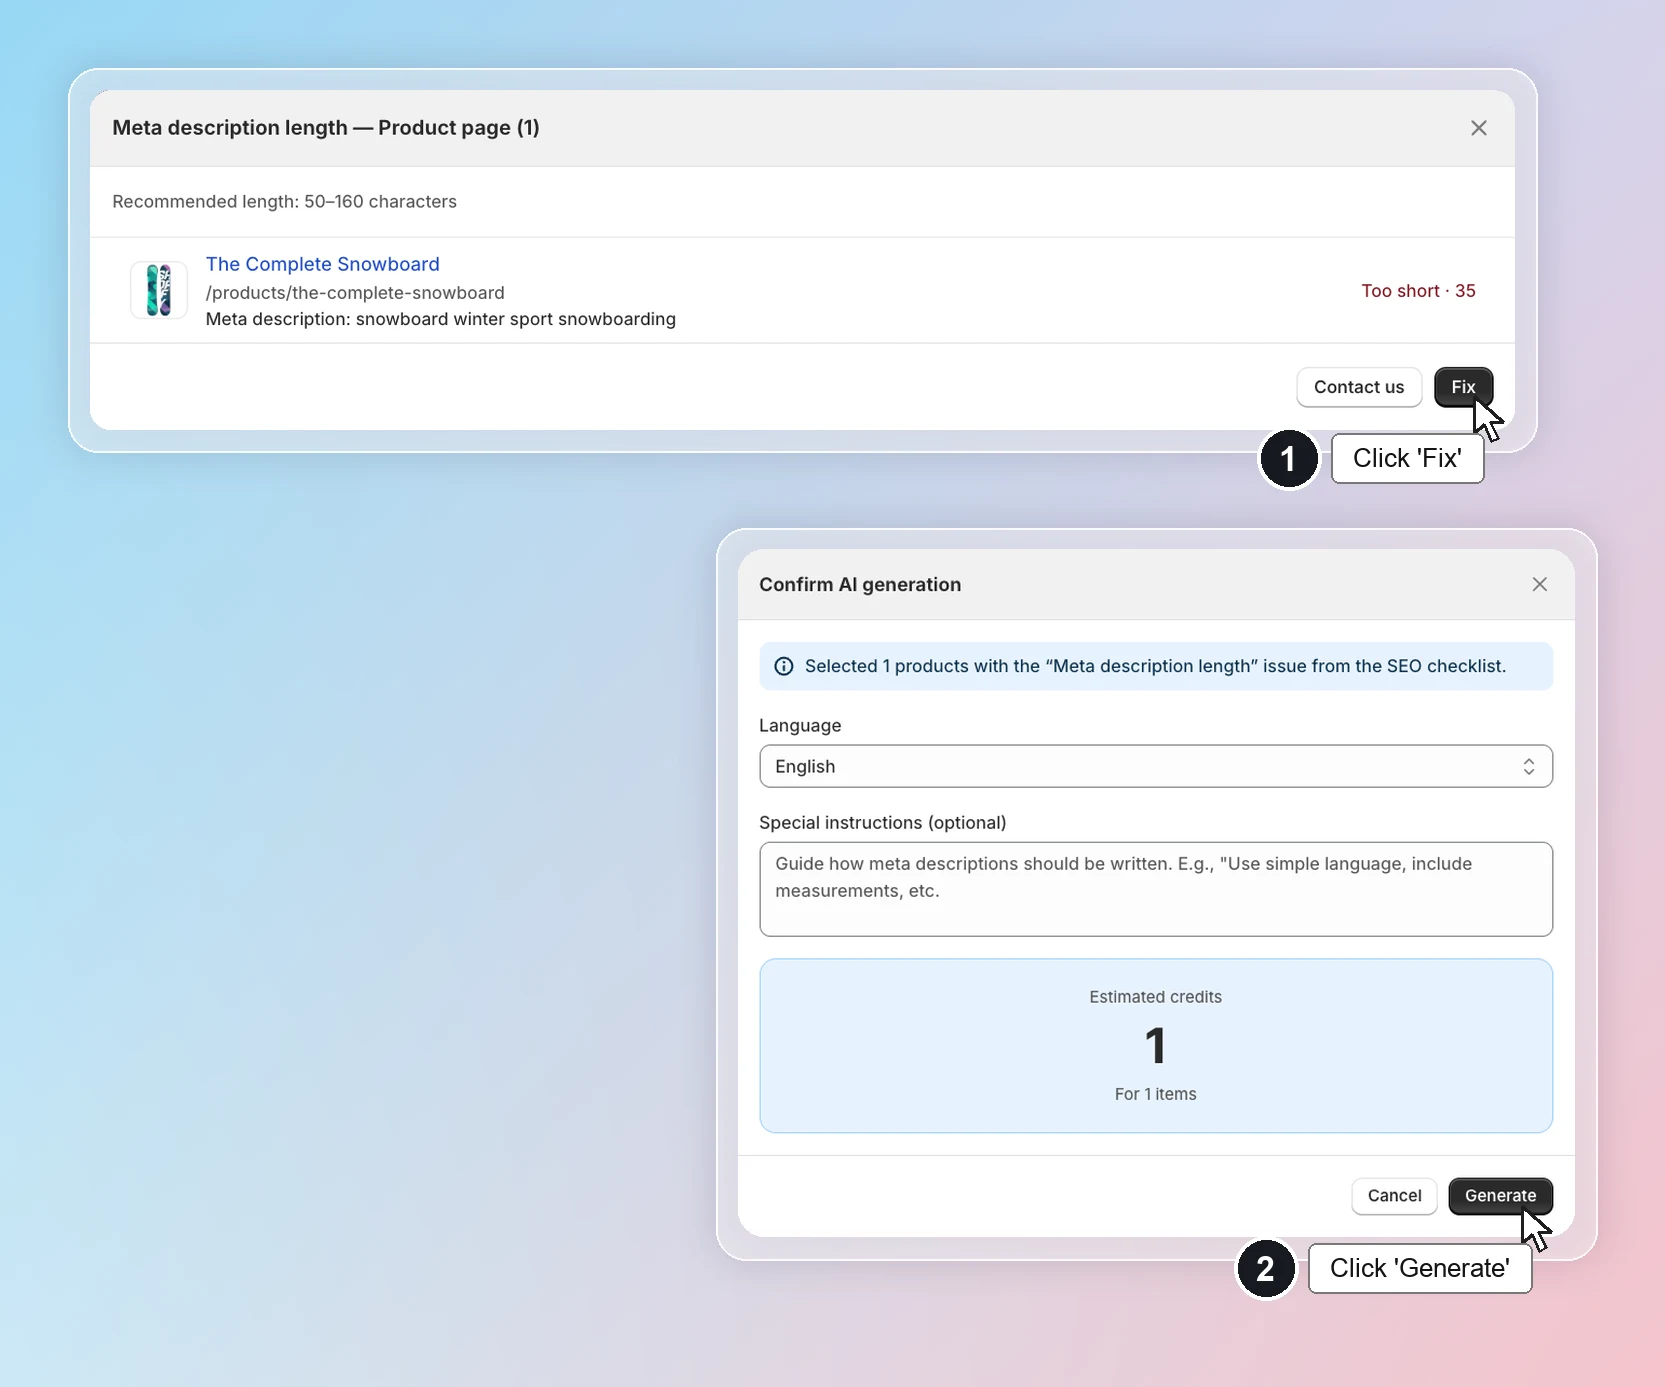Image resolution: width=1665 pixels, height=1387 pixels.
Task: Close the Confirm AI generation dialog
Action: click(x=1540, y=584)
